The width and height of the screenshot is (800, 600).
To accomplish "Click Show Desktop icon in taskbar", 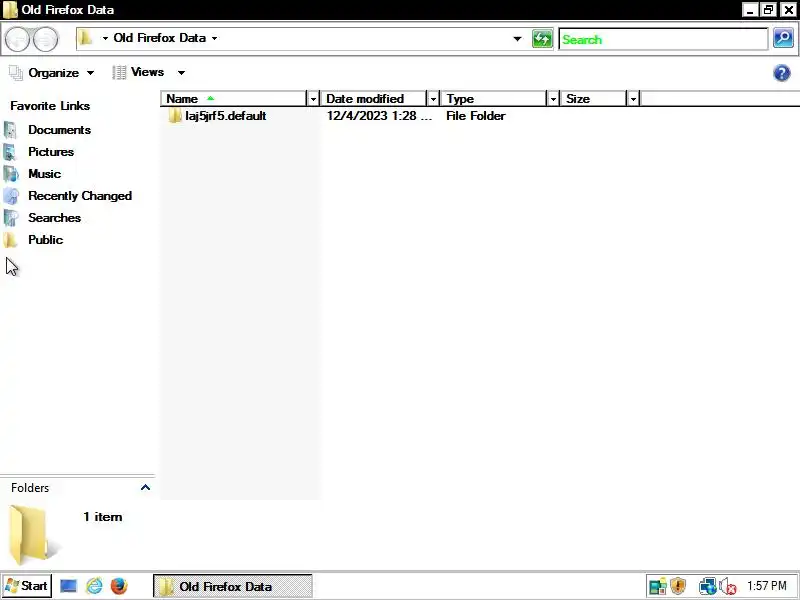I will click(x=68, y=586).
